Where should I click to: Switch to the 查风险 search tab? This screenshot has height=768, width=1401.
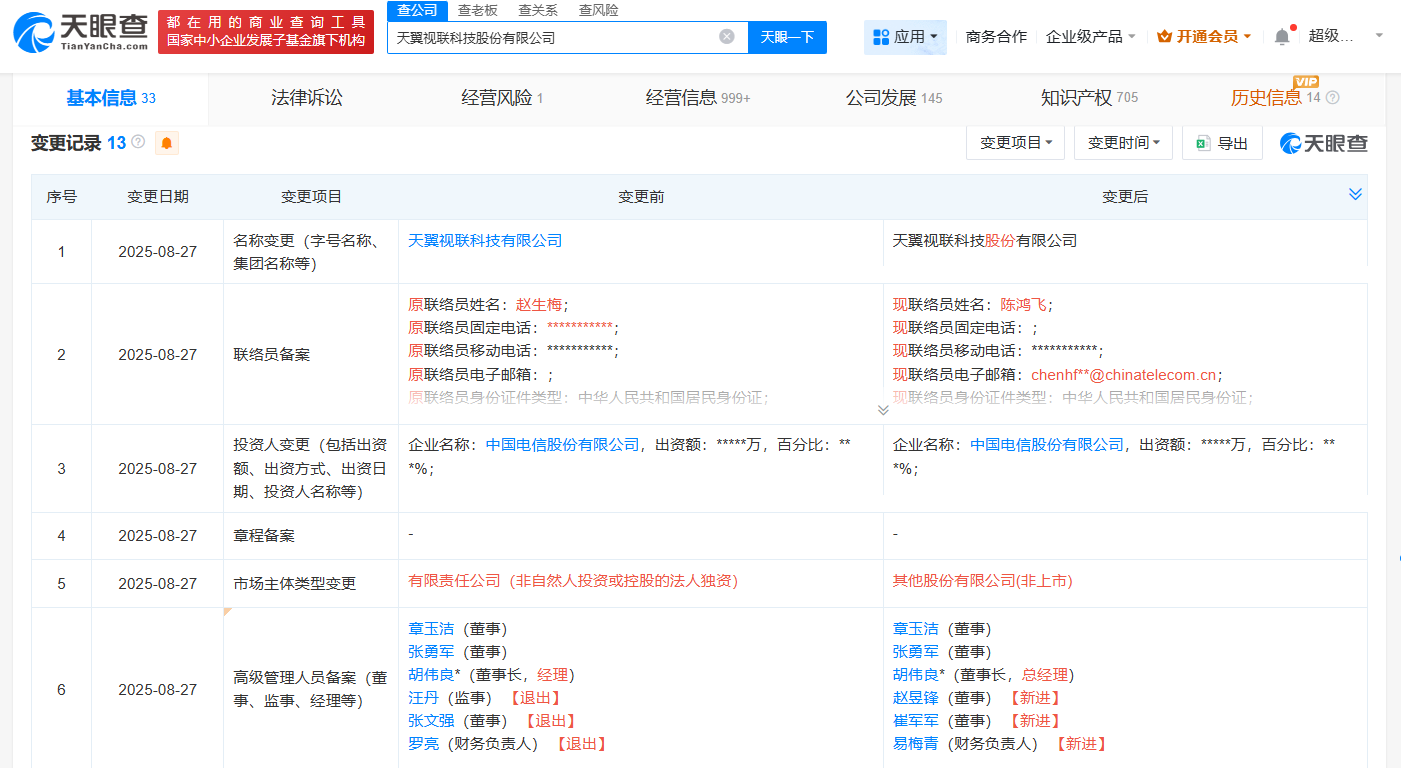click(598, 10)
